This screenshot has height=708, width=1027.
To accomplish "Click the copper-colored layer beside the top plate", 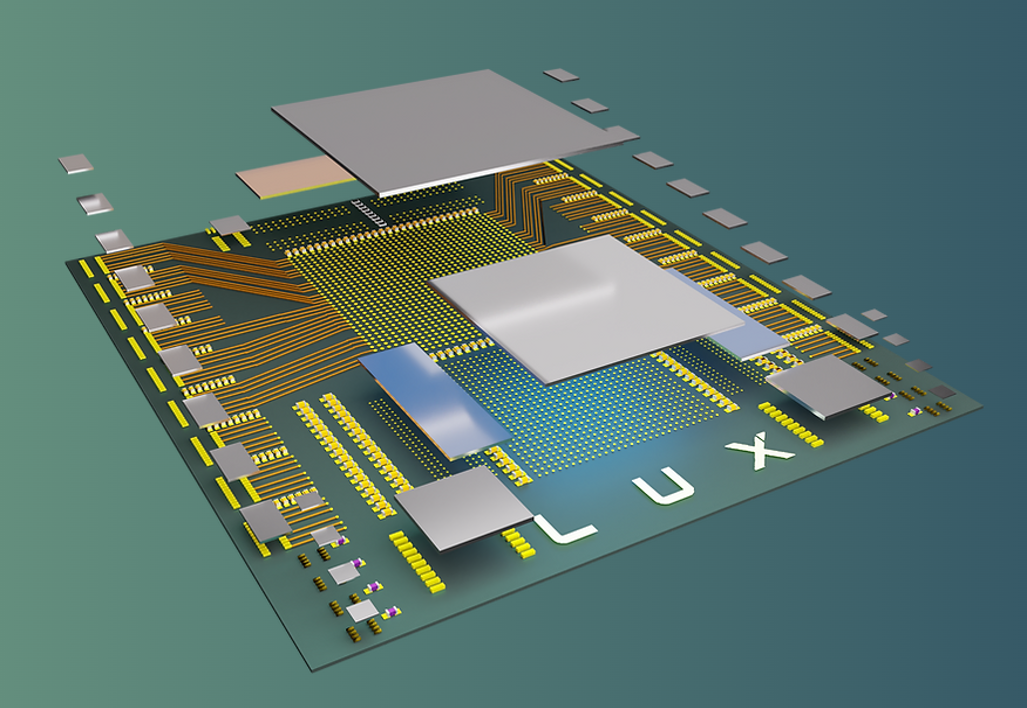I will [x=292, y=176].
